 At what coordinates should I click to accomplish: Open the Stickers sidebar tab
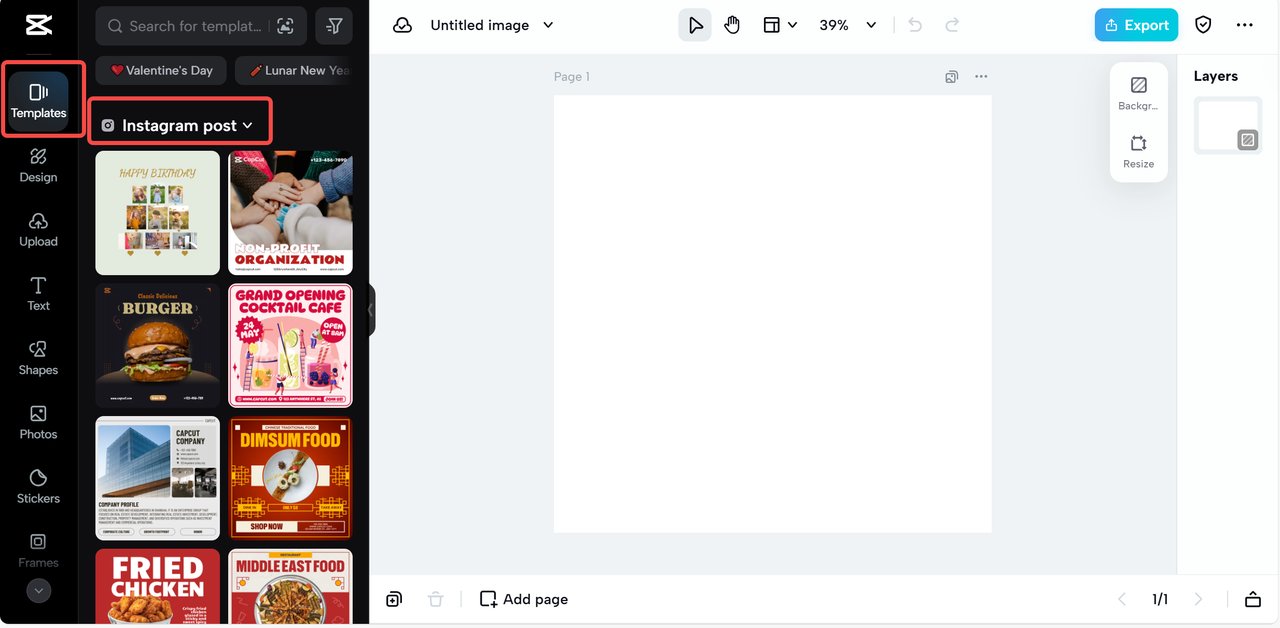[x=38, y=486]
